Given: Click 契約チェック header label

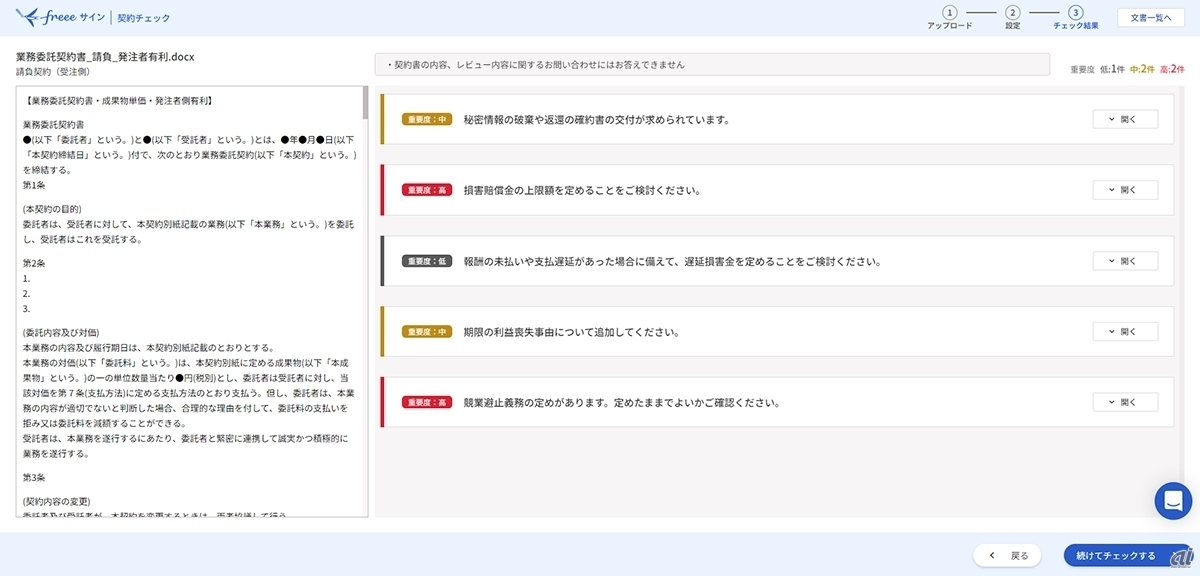Looking at the screenshot, I should pyautogui.click(x=144, y=18).
